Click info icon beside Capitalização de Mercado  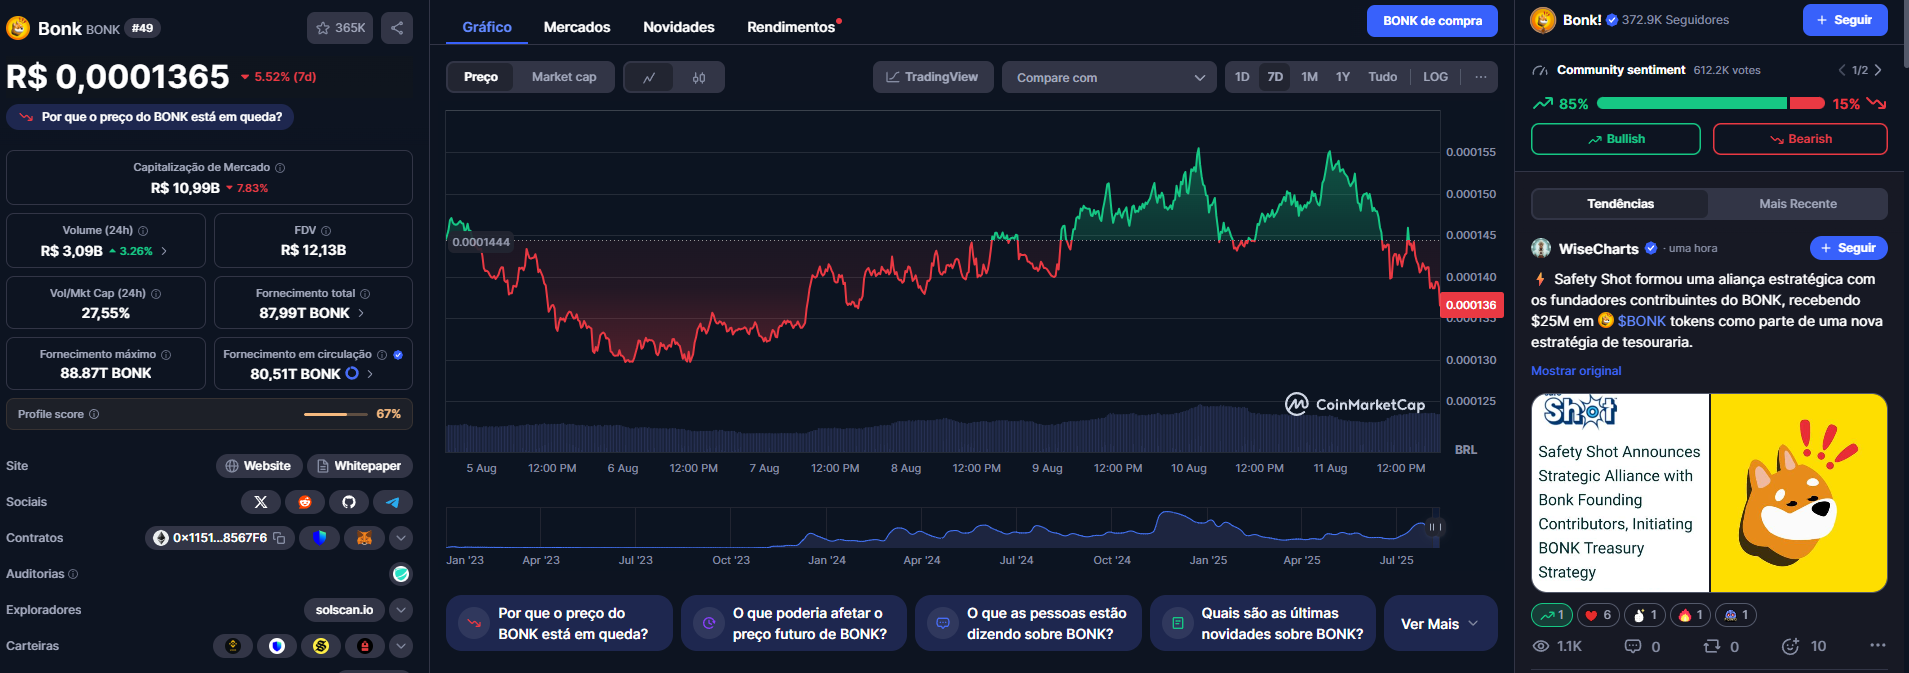(280, 168)
